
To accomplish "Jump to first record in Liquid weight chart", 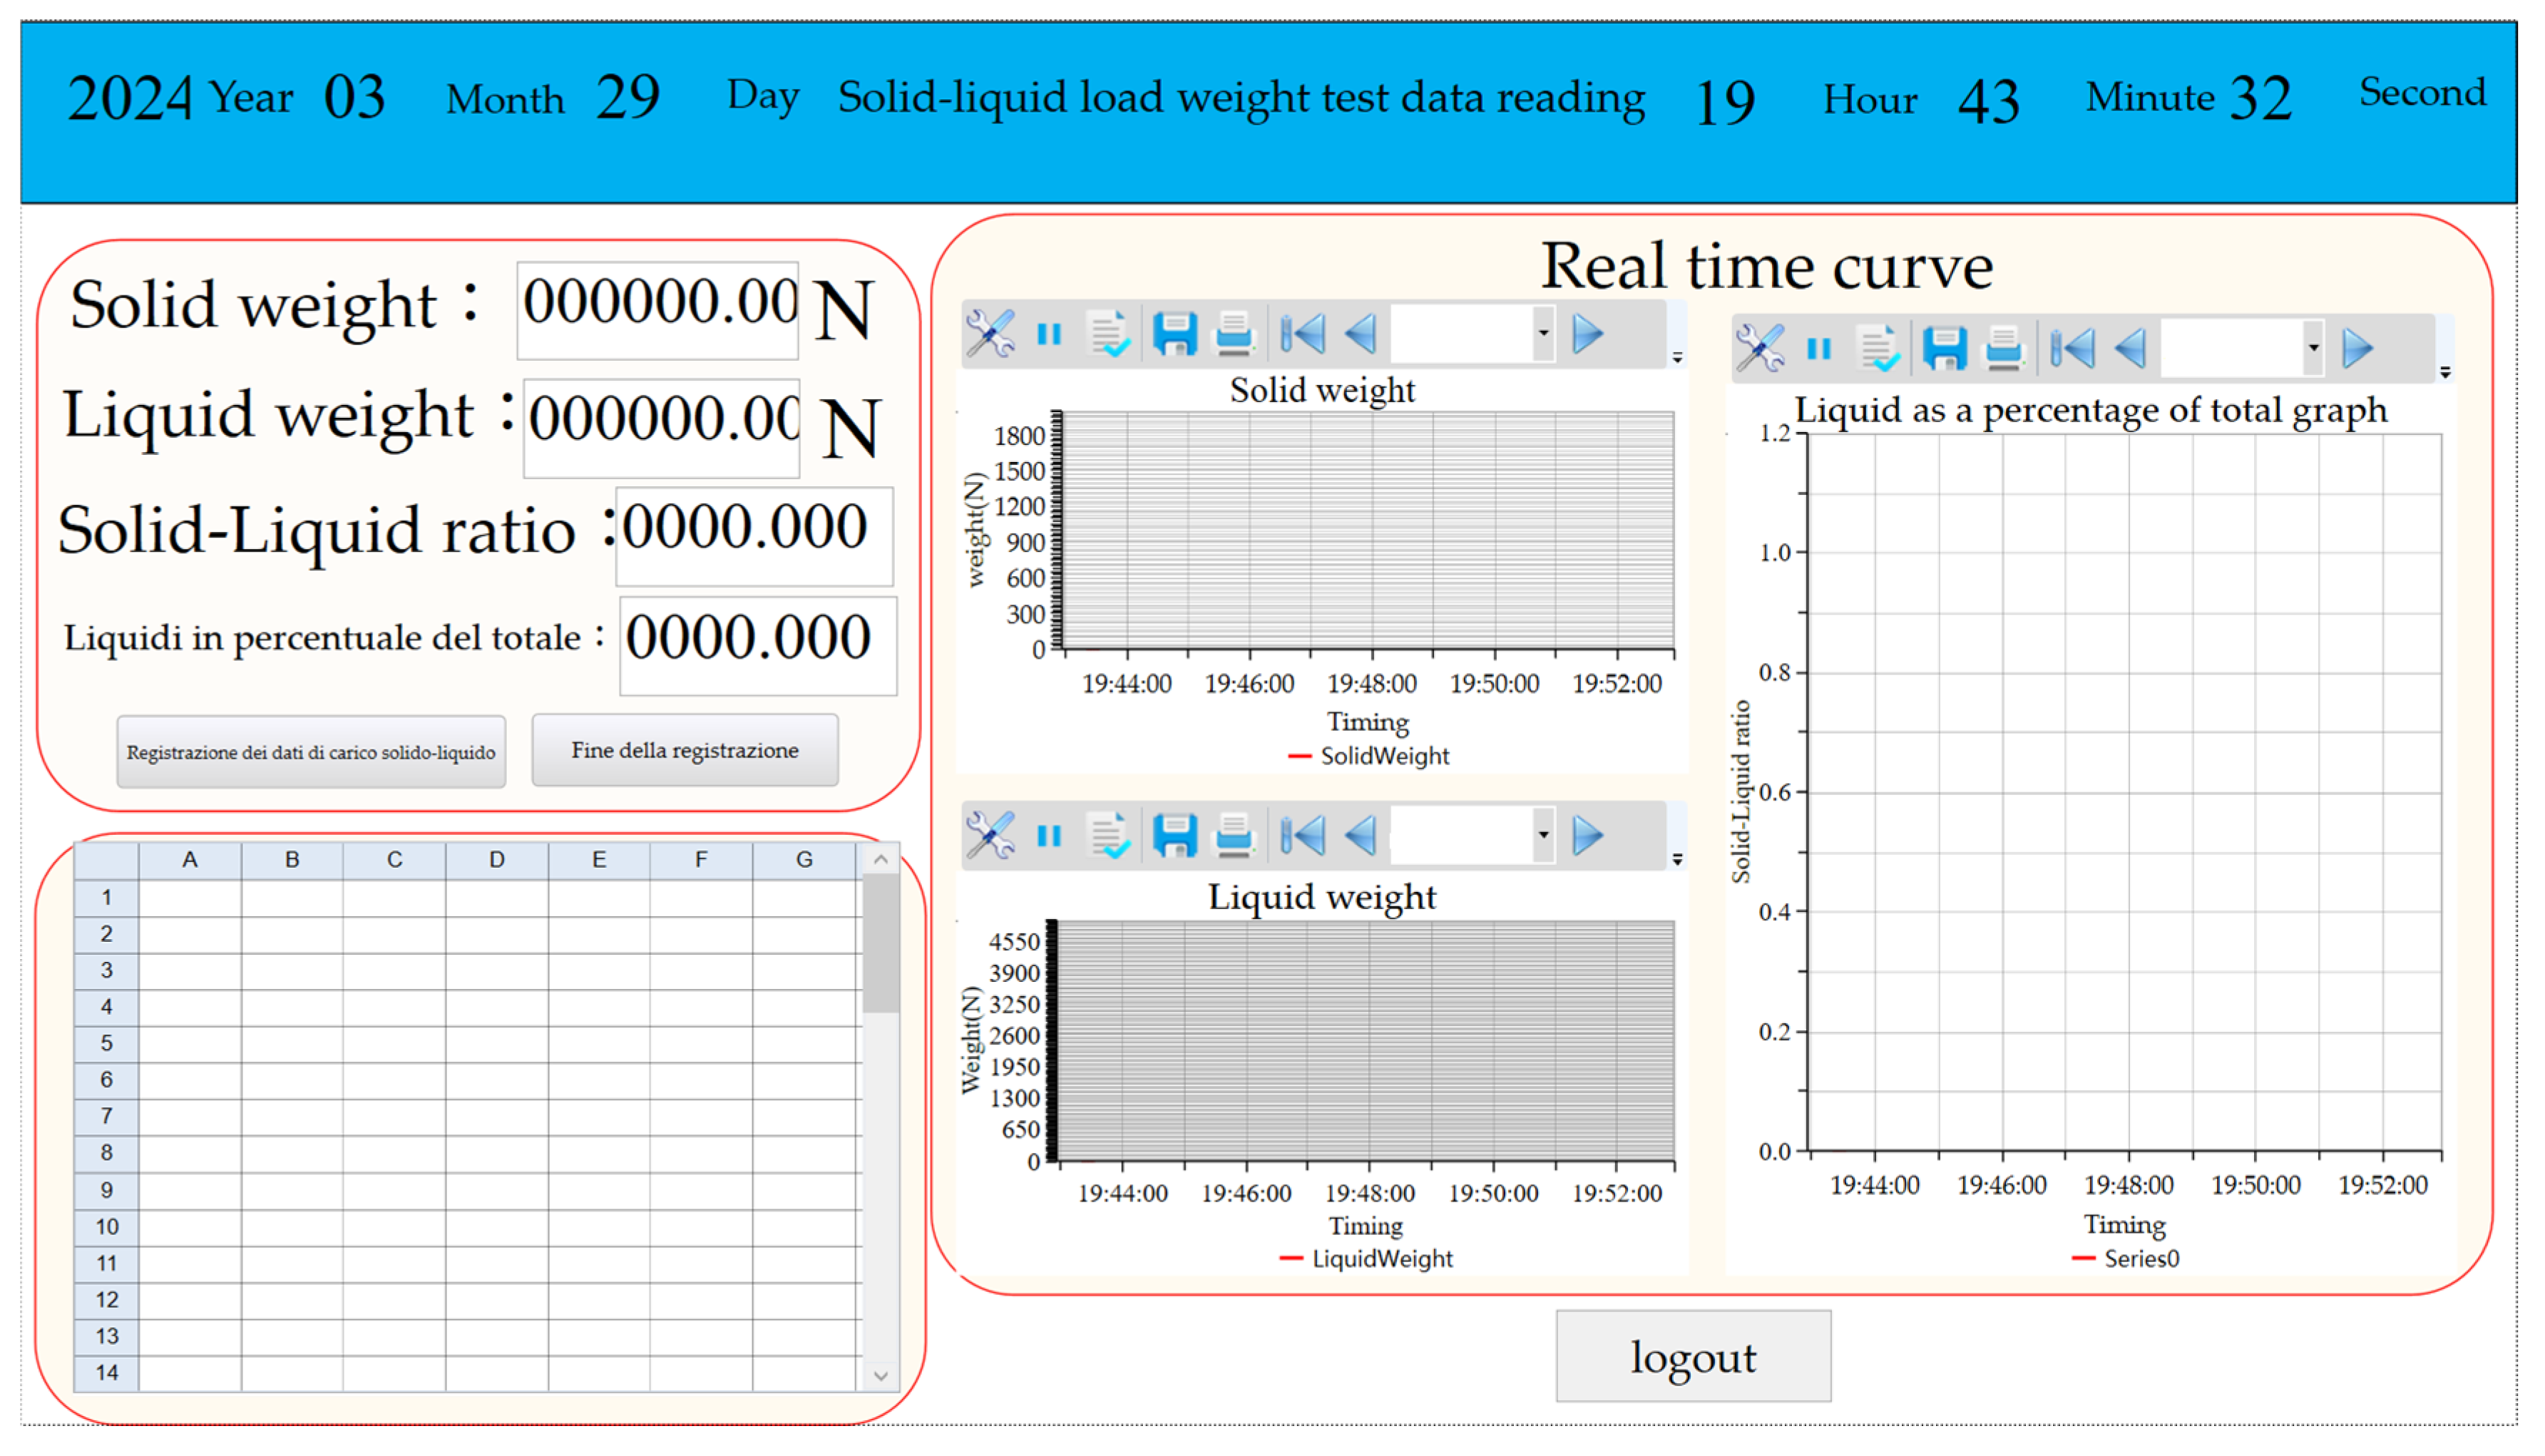I will (1303, 836).
